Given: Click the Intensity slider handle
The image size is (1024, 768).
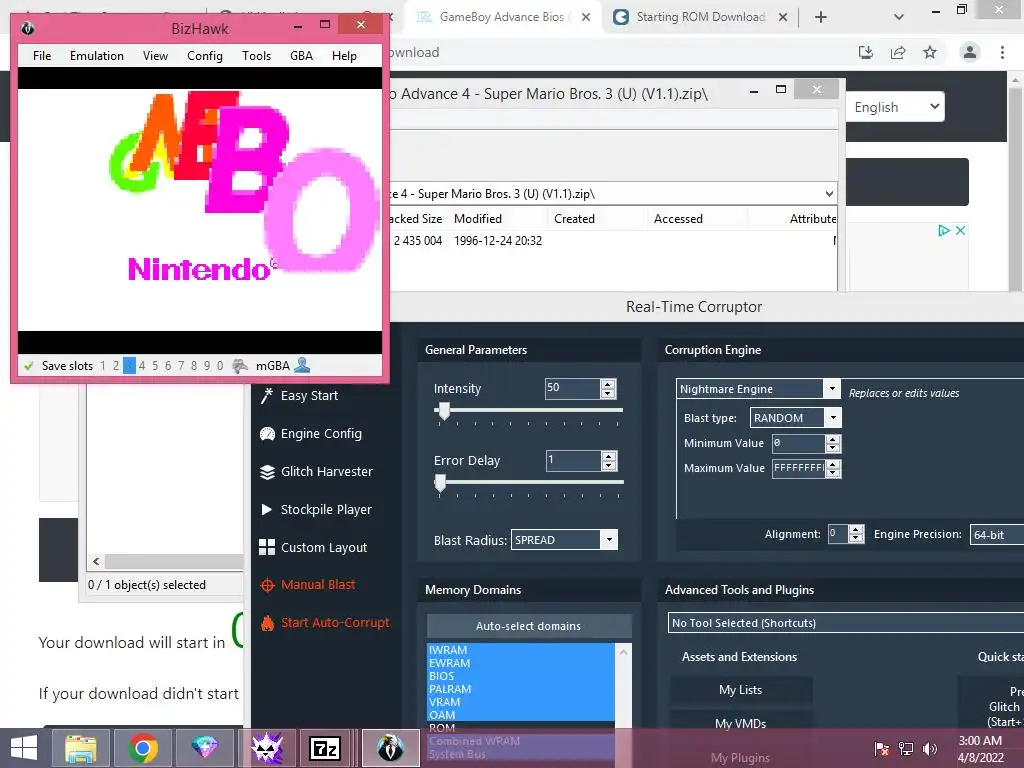Looking at the screenshot, I should coord(444,411).
